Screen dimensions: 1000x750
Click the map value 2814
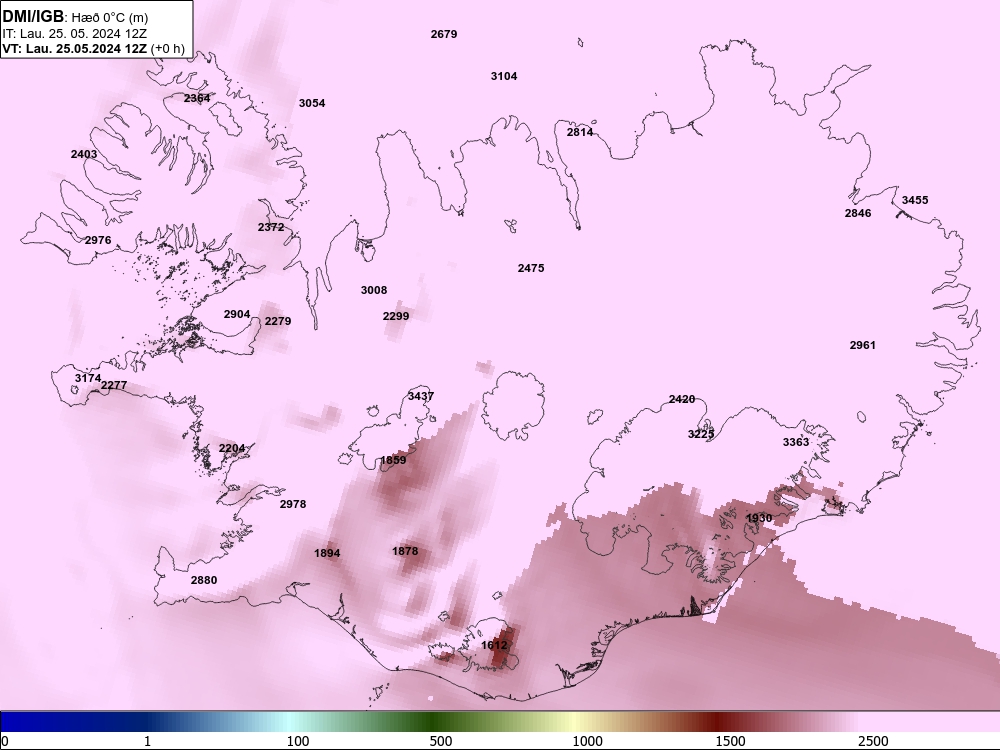pyautogui.click(x=580, y=133)
